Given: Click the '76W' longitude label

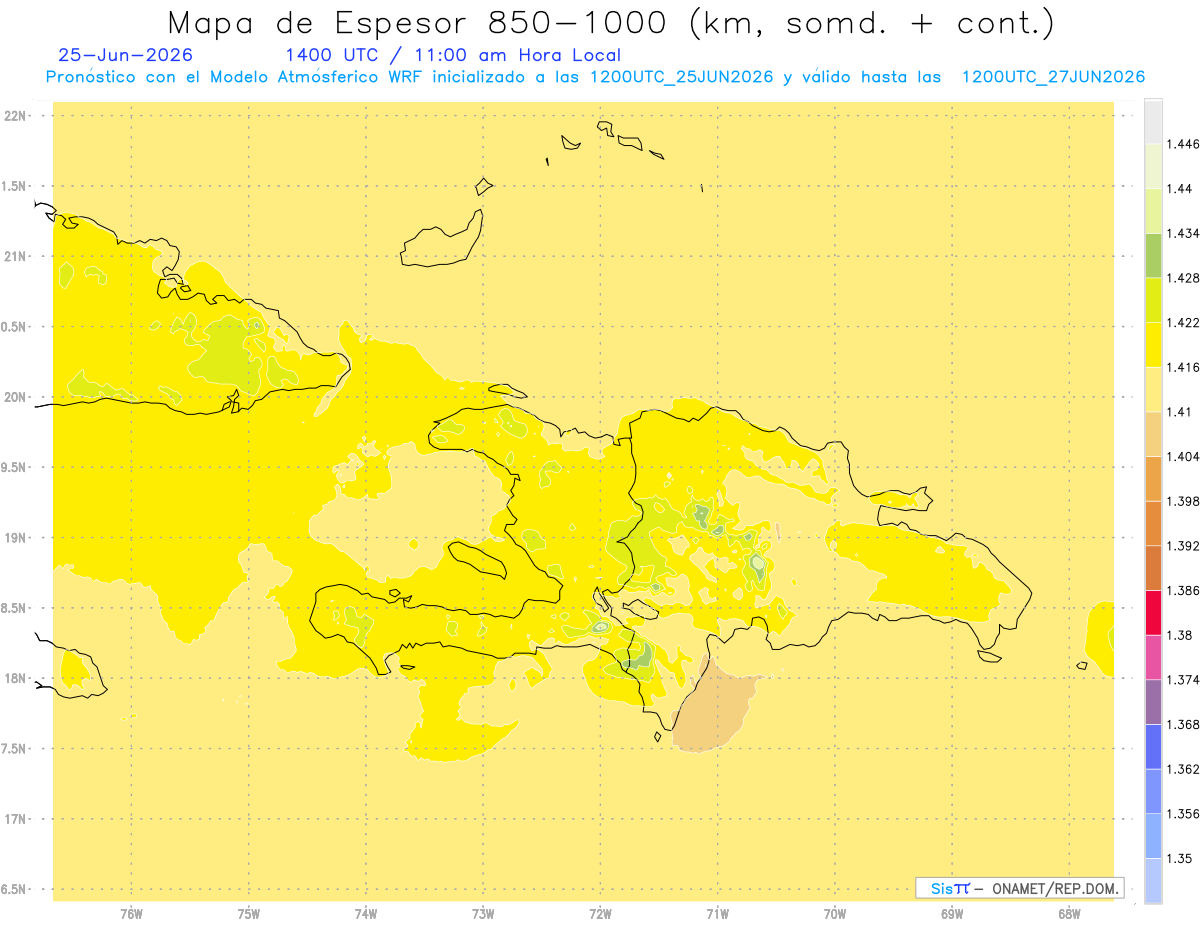Looking at the screenshot, I should pyautogui.click(x=131, y=913).
